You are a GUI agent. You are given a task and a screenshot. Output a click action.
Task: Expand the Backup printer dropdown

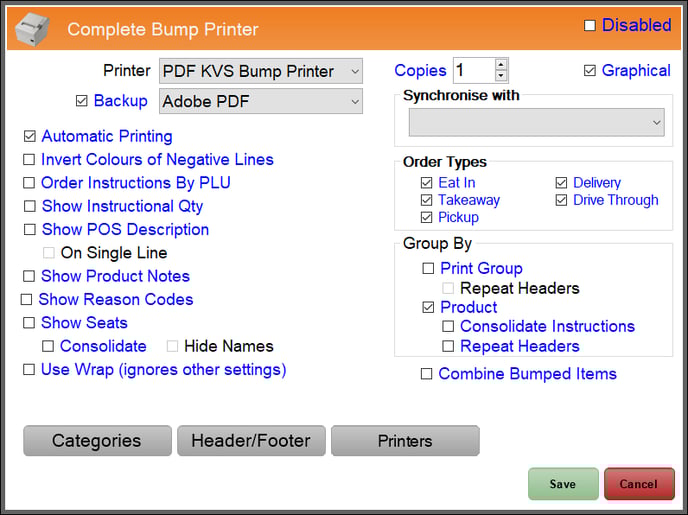[261, 101]
